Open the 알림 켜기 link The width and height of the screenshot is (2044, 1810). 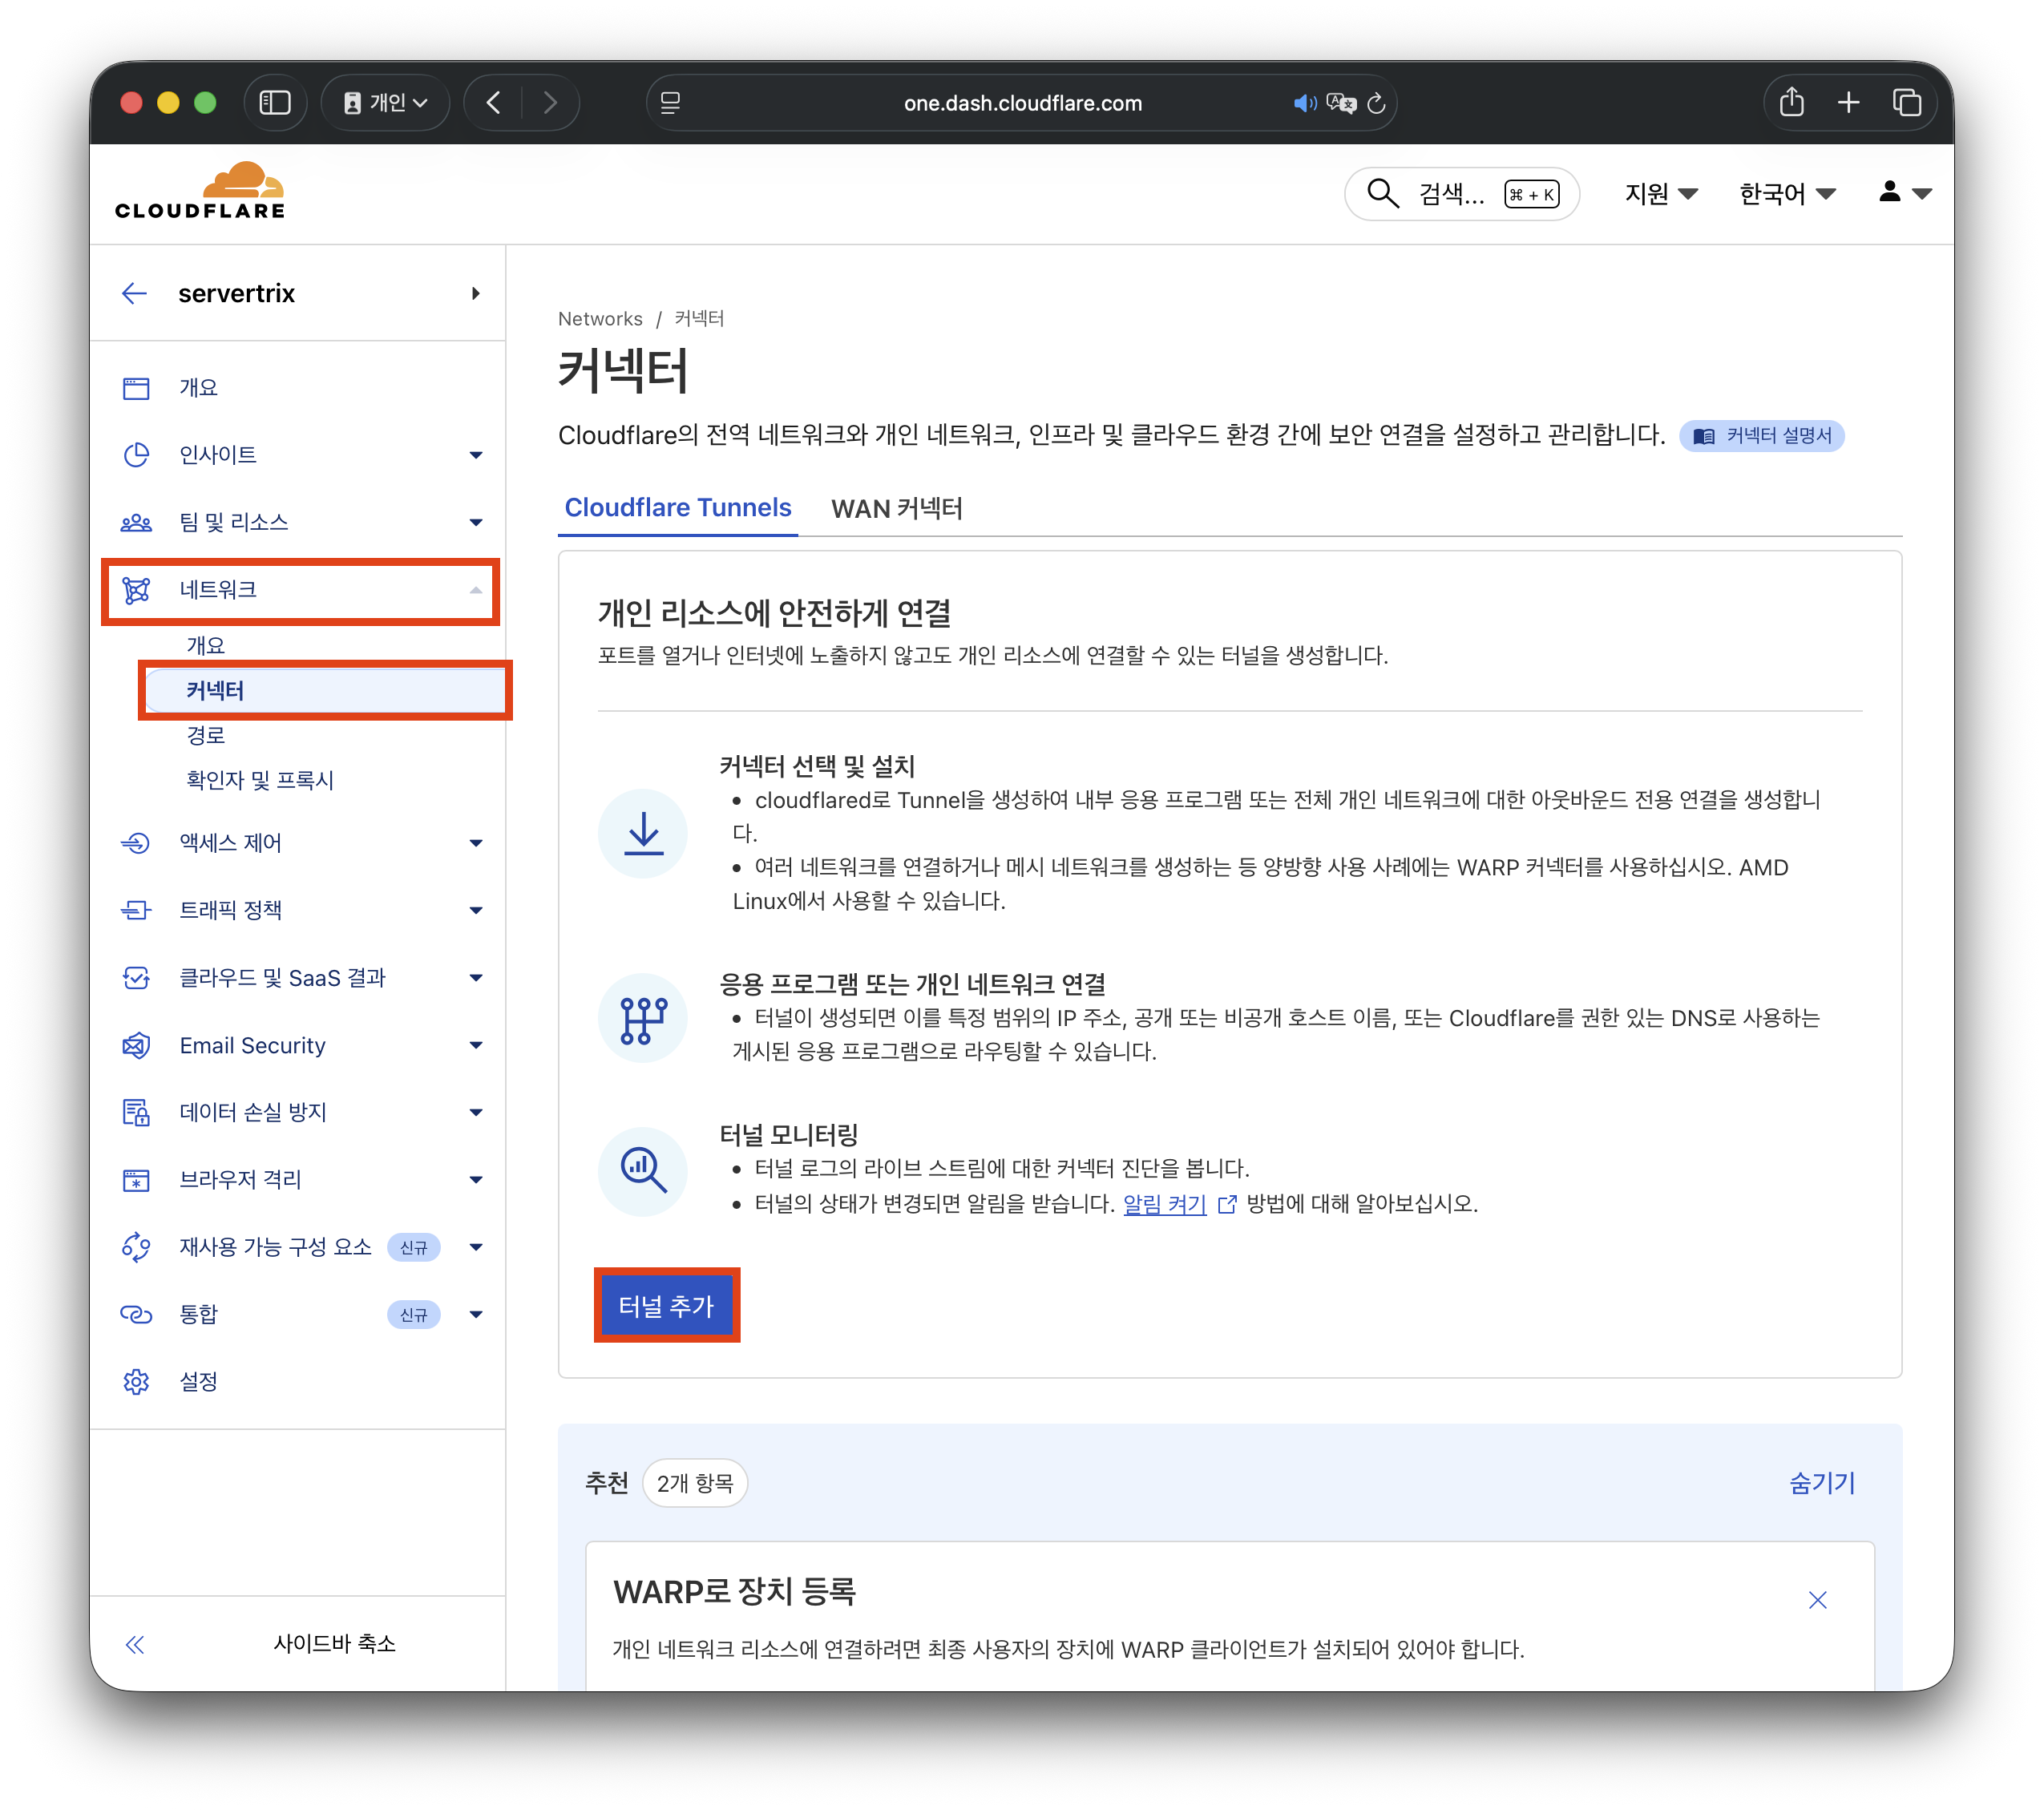(1164, 1204)
